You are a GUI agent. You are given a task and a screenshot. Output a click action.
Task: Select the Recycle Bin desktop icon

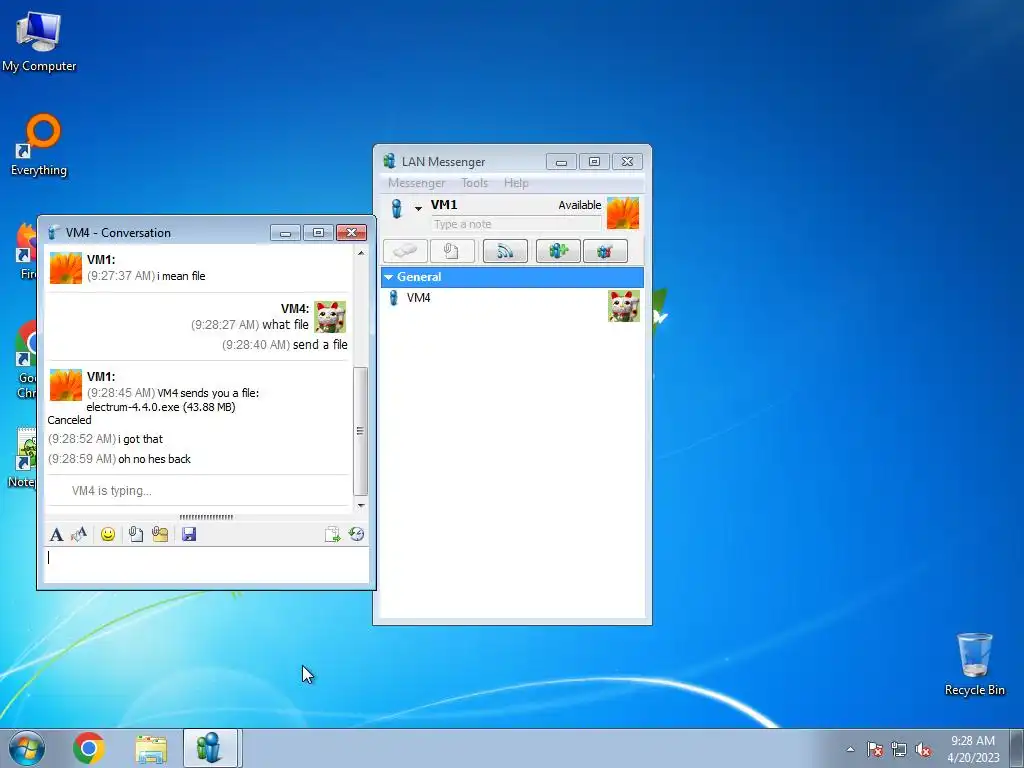coord(974,664)
